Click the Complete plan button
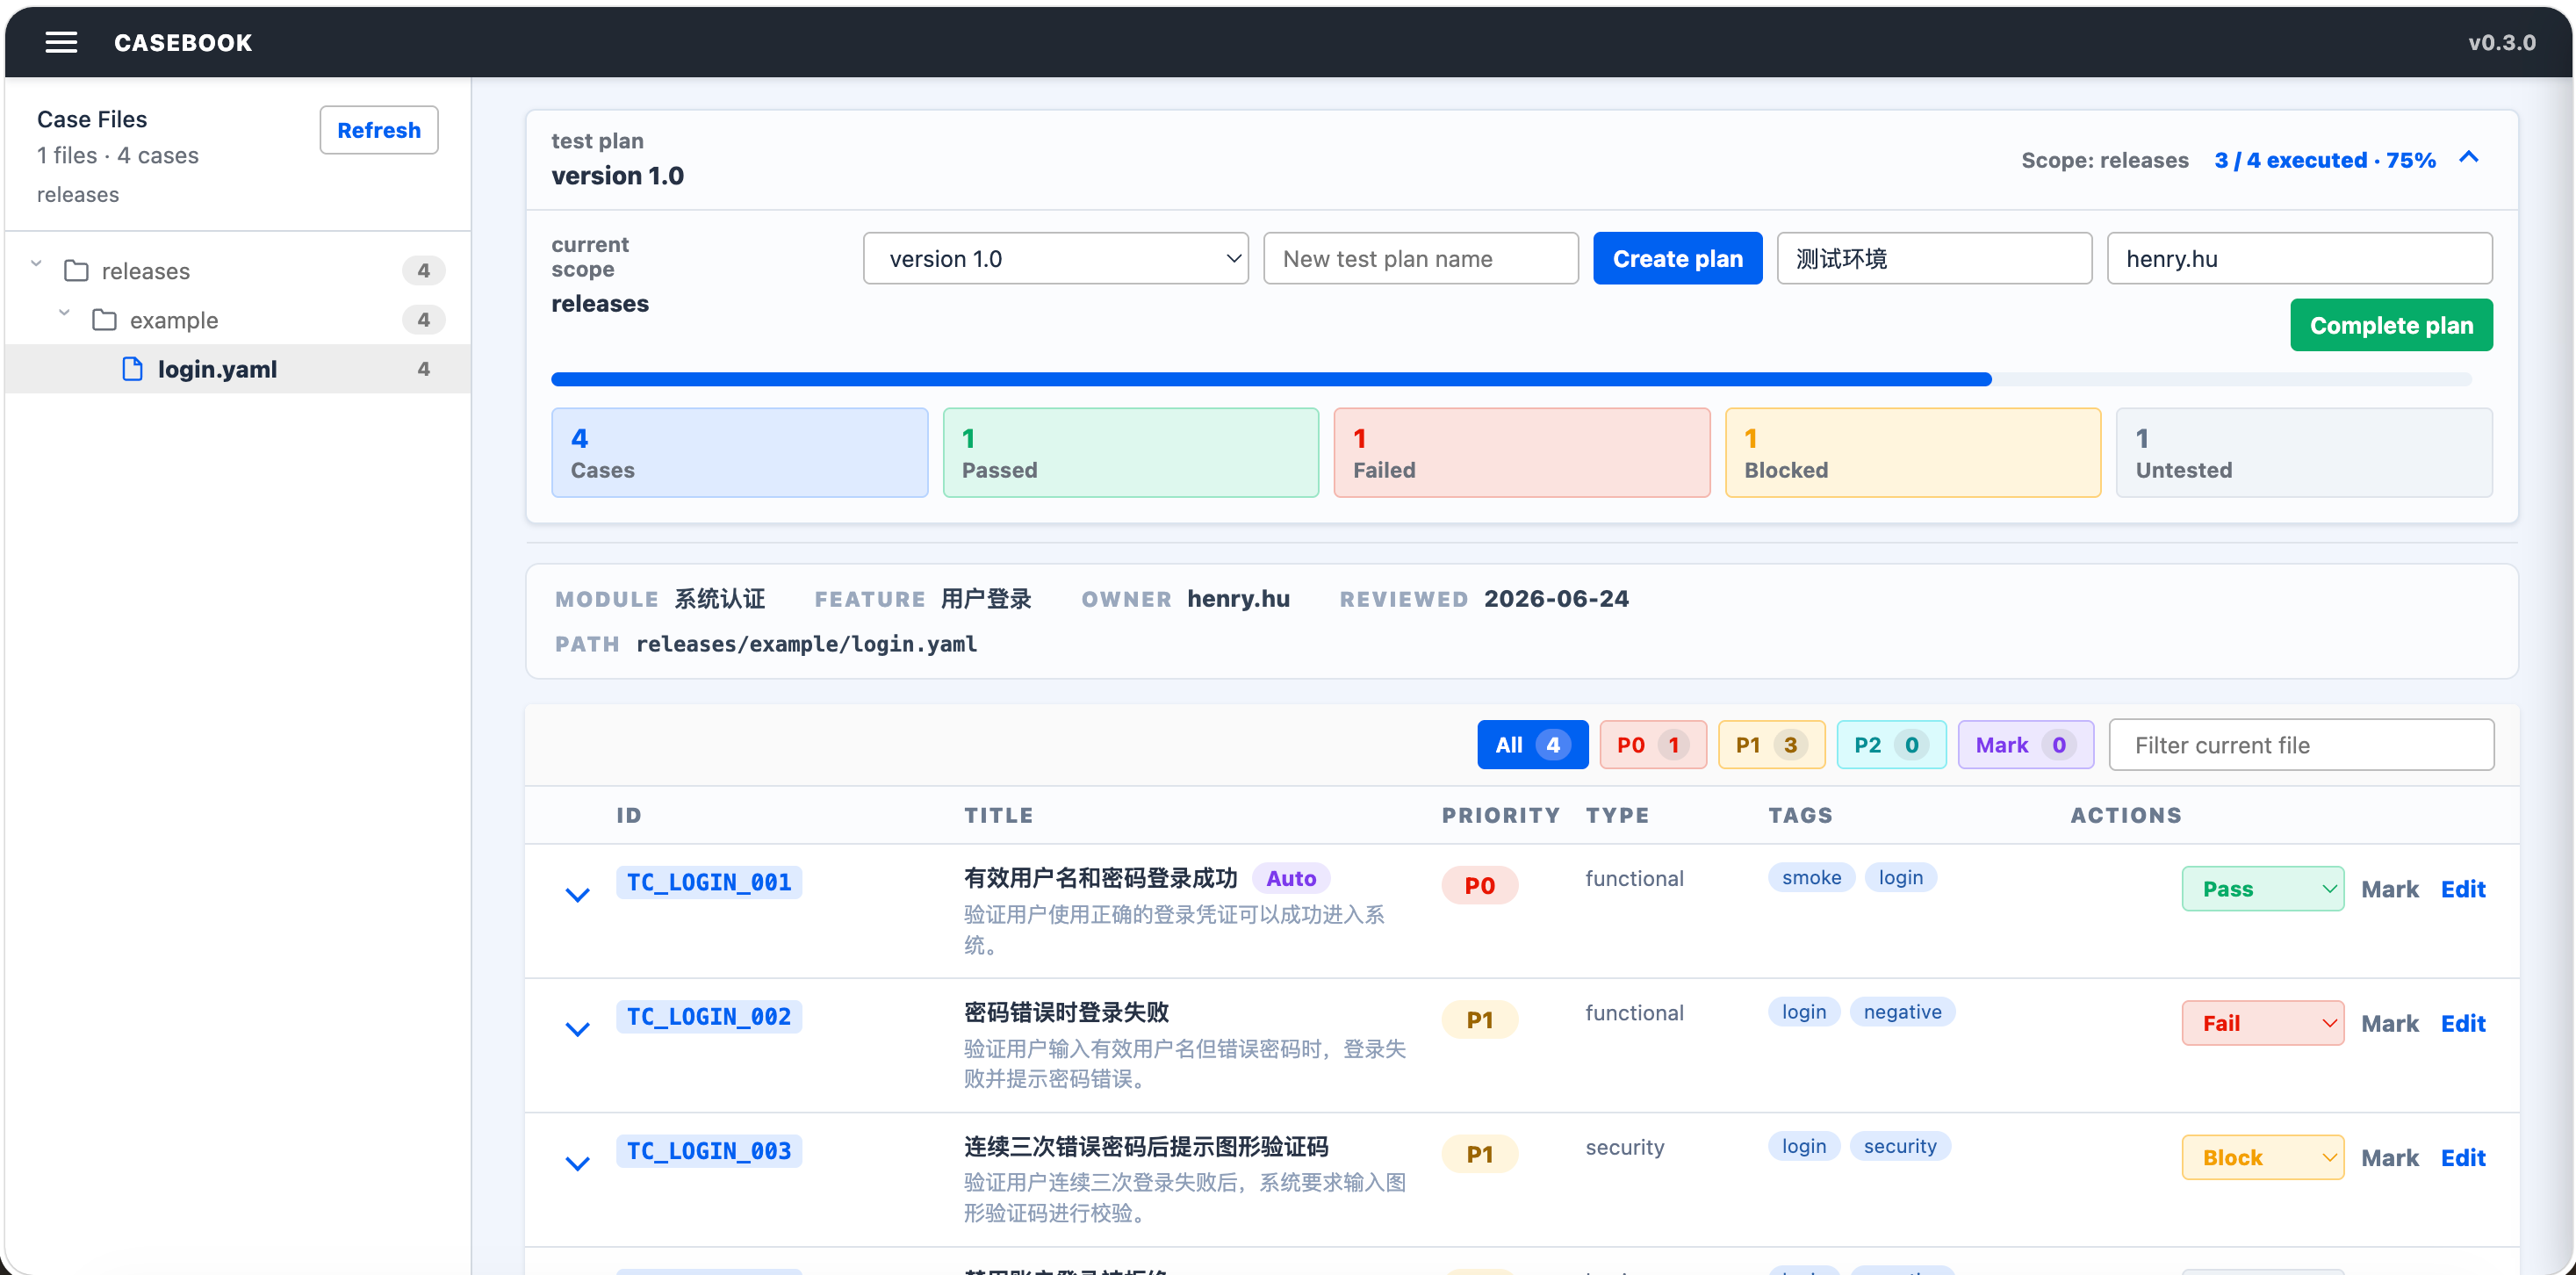Viewport: 2576px width, 1275px height. point(2391,325)
